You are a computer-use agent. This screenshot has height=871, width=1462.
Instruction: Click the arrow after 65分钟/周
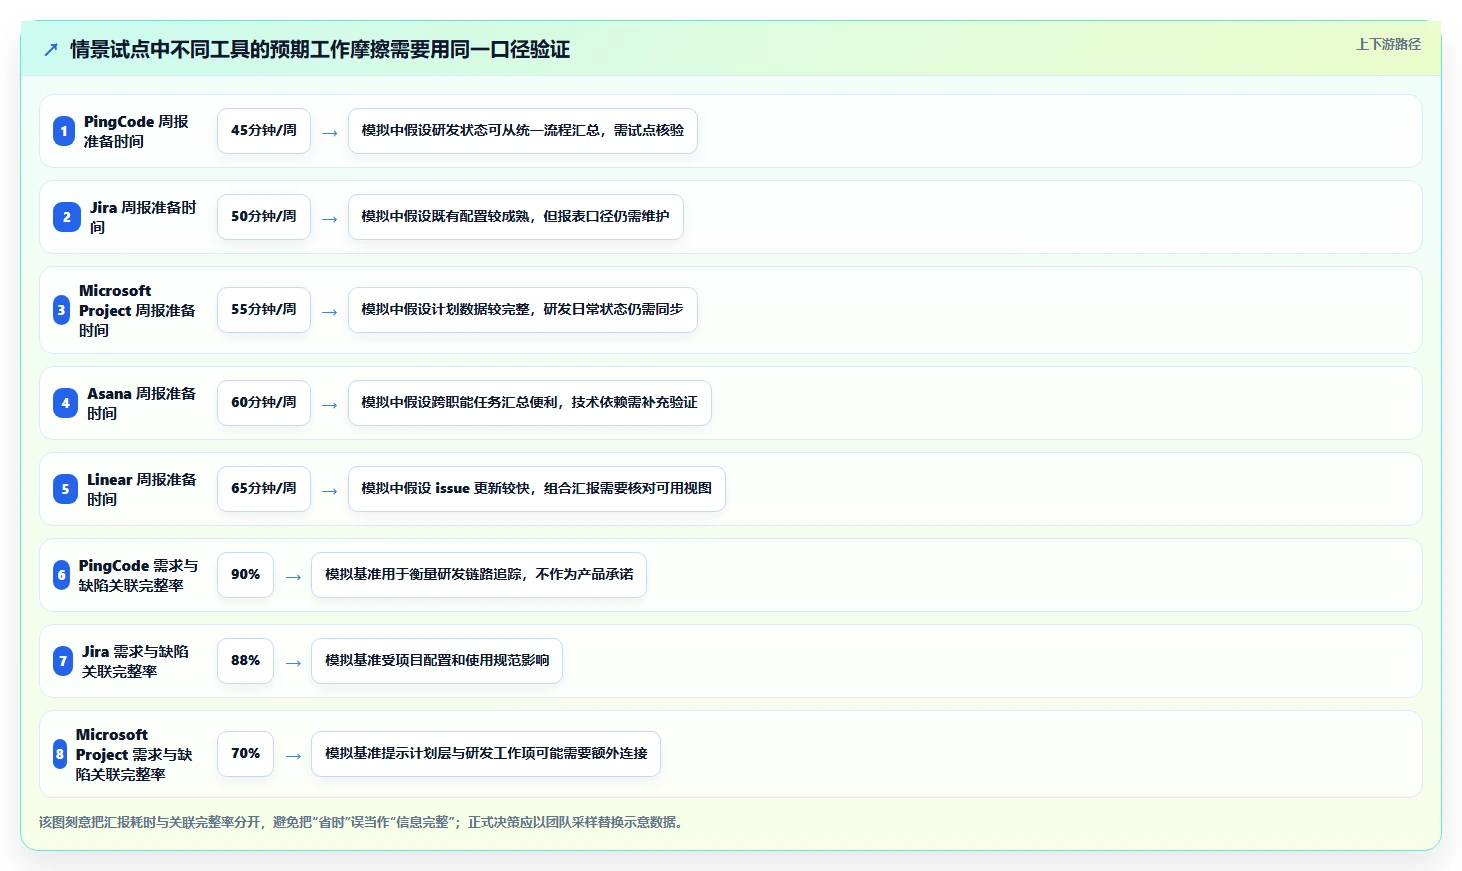(330, 491)
